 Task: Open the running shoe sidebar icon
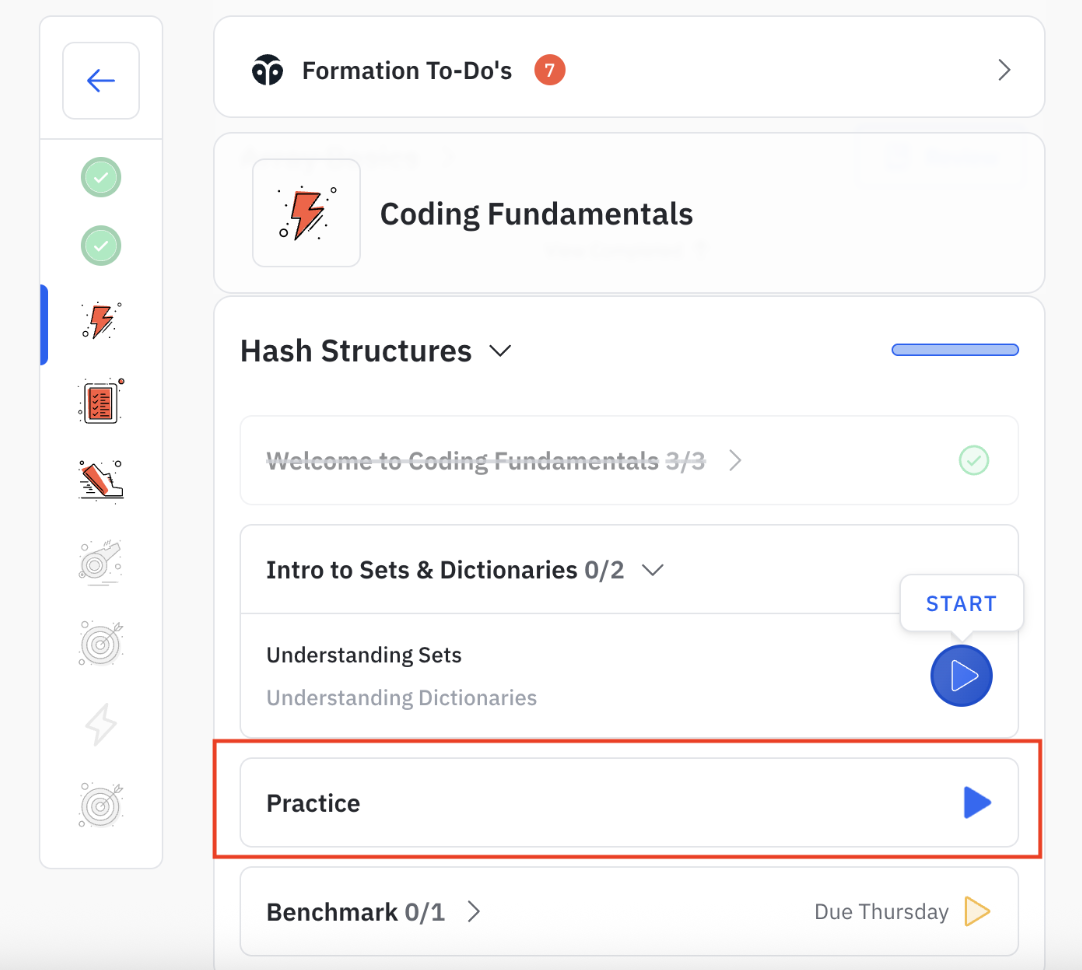(x=101, y=479)
